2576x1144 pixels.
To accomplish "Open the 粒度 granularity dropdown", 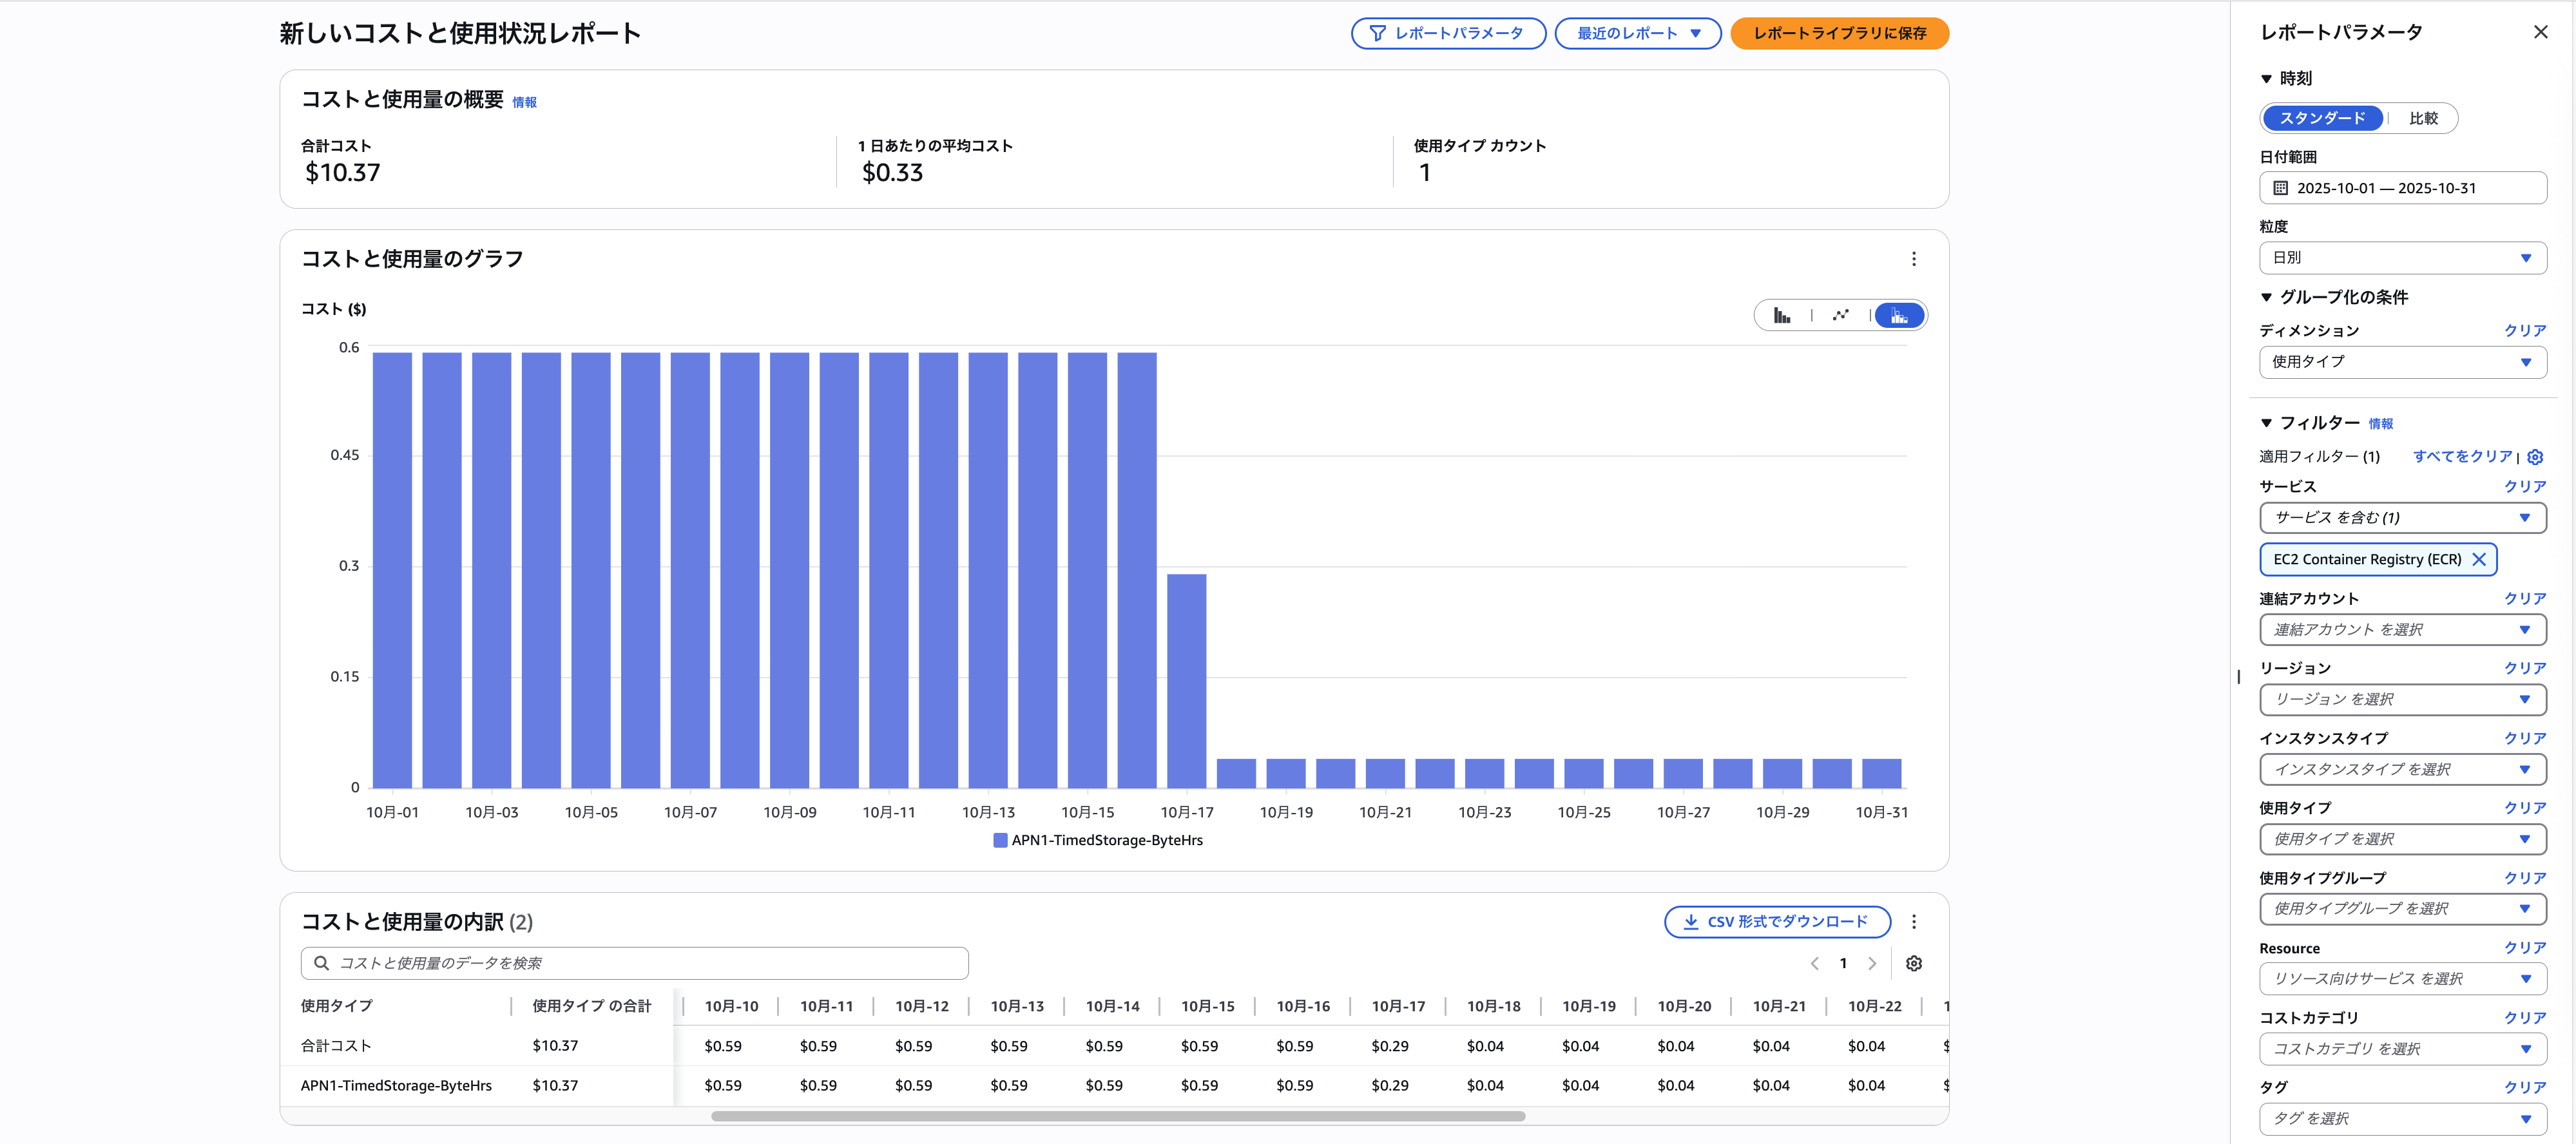I will [2402, 258].
